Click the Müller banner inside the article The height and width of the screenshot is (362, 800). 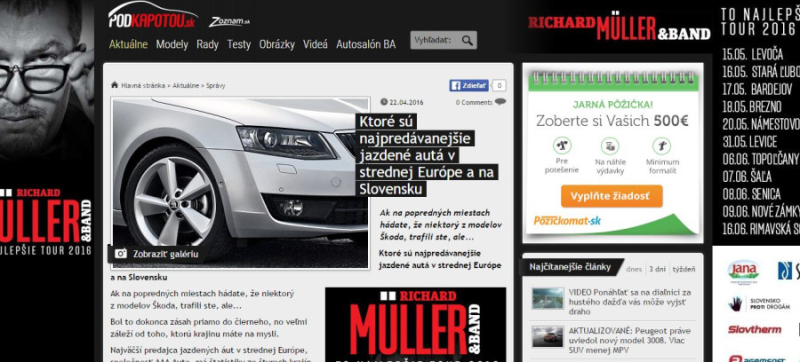[x=415, y=324]
